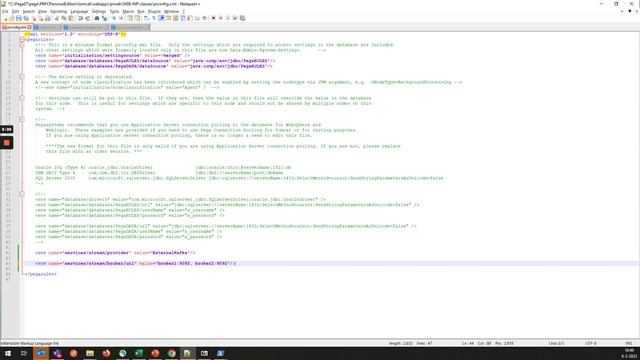This screenshot has height=360, width=640.
Task: Click the Redo toolbar icon
Action: 88,18
